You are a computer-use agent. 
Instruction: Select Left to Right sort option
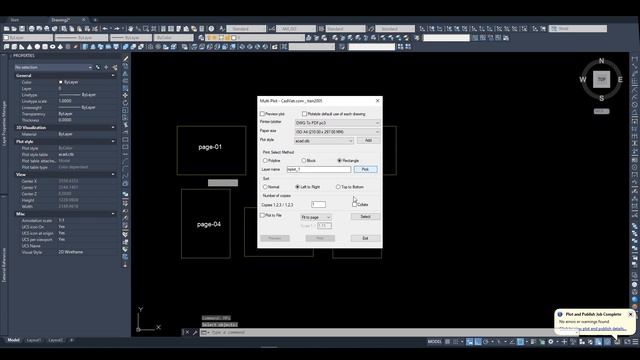pos(298,187)
